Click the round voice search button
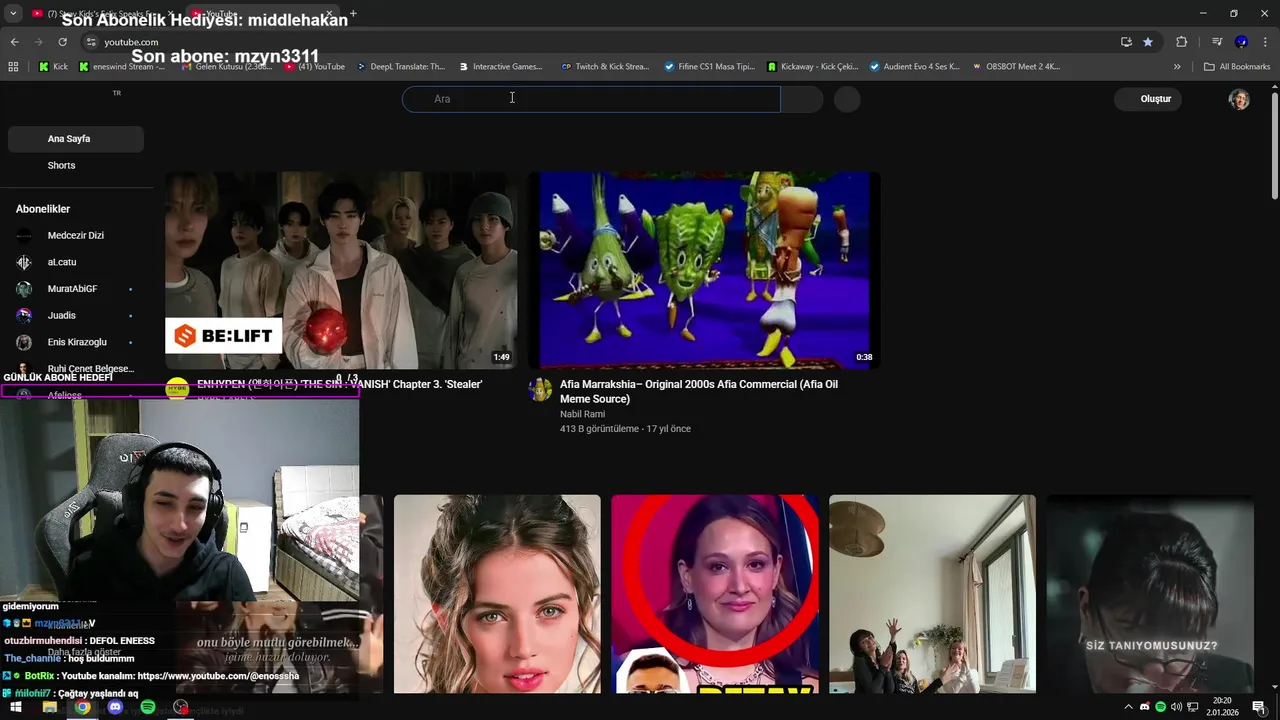1280x720 pixels. (x=847, y=99)
